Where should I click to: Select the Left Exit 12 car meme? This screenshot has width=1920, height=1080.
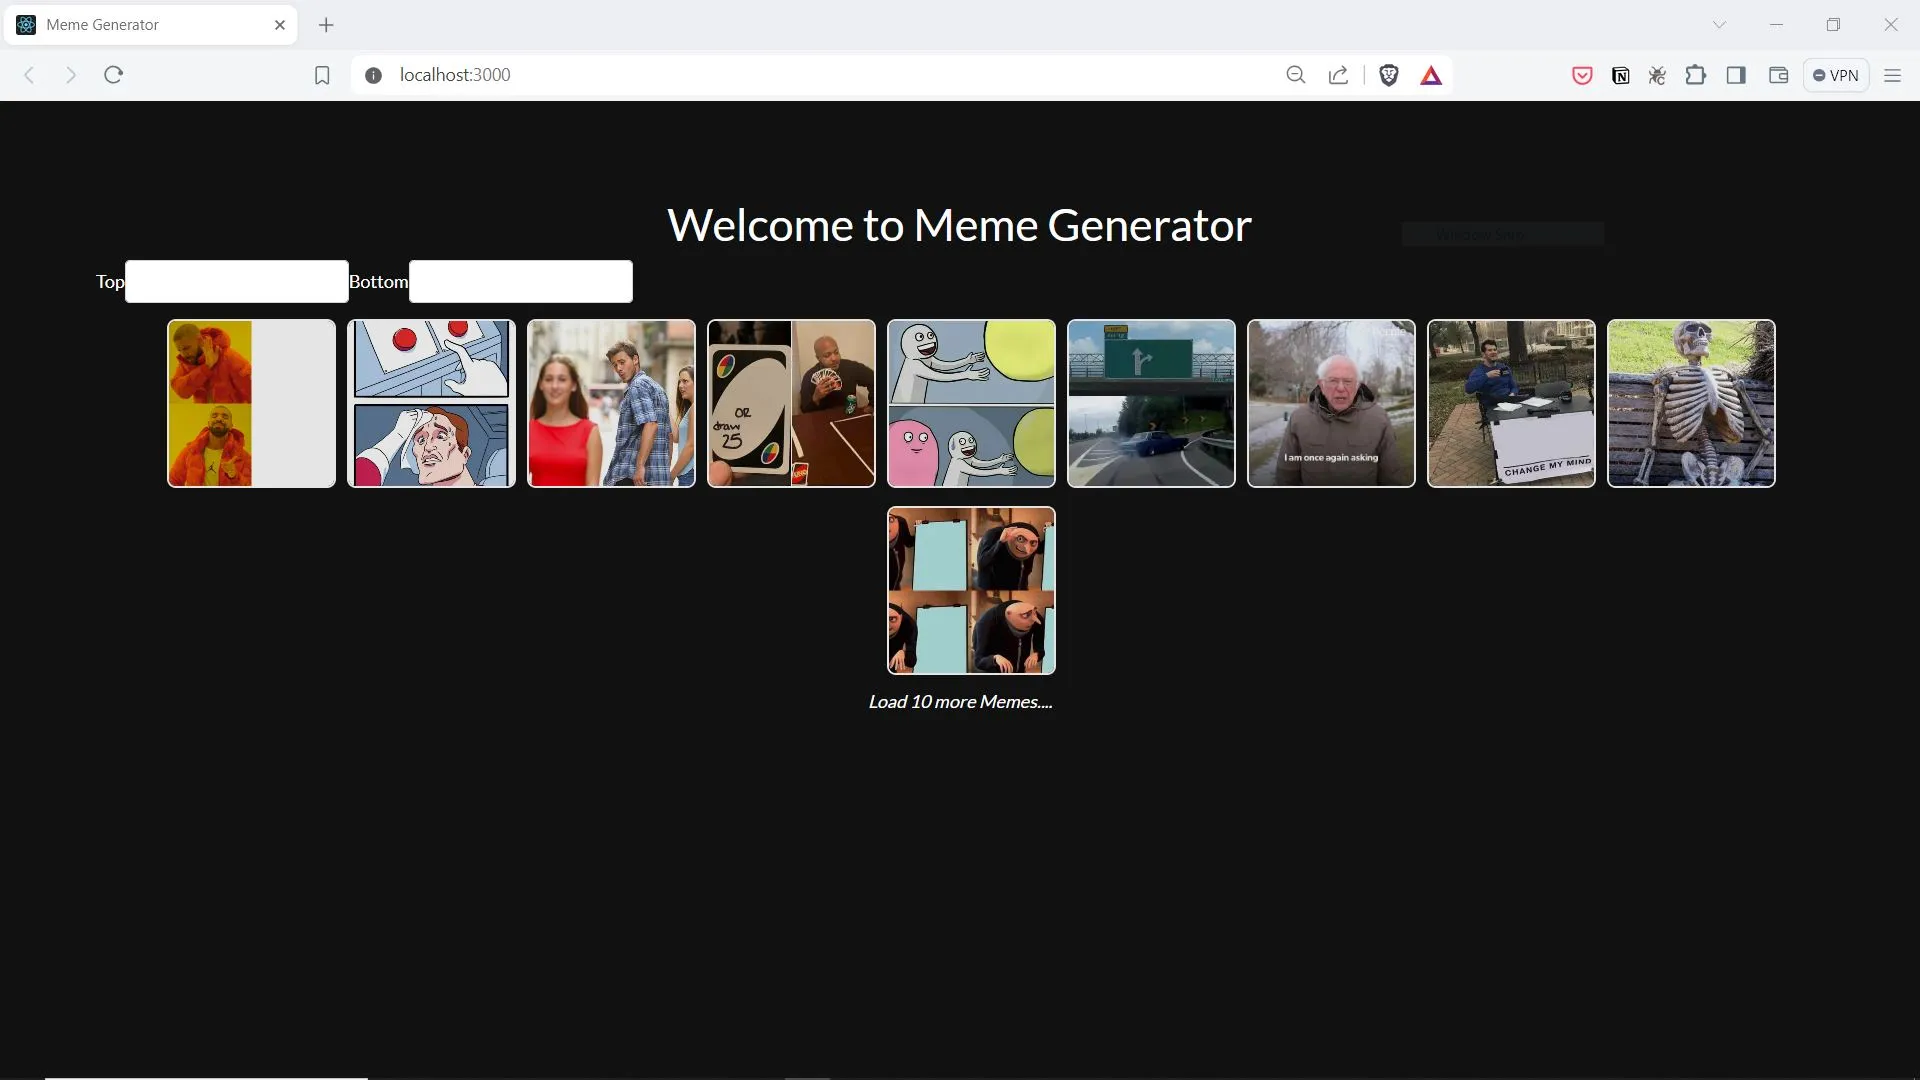click(x=1151, y=403)
